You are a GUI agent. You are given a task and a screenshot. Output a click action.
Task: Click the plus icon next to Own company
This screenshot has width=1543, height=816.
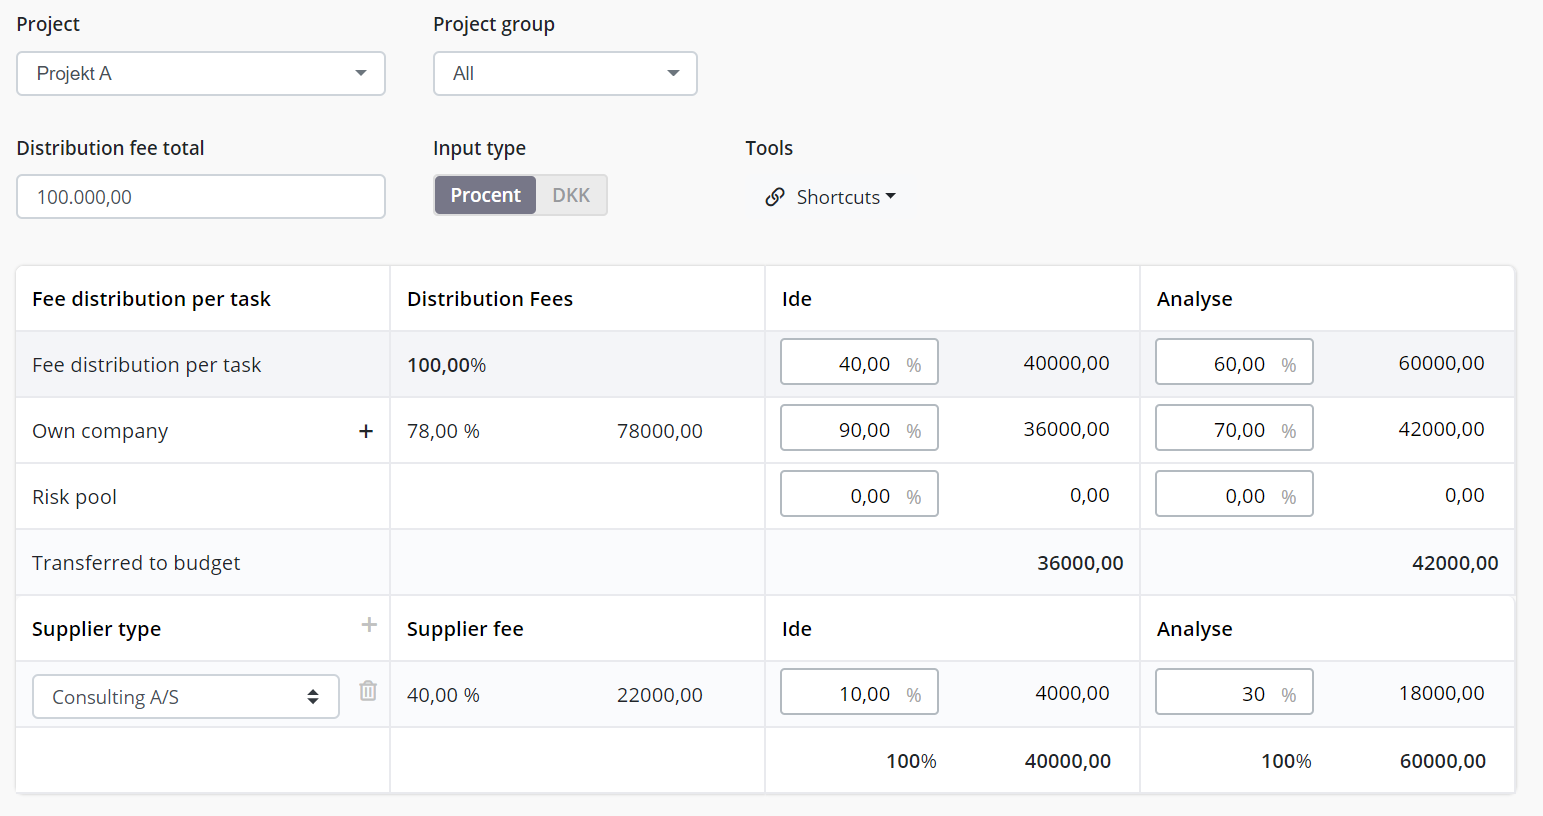click(366, 430)
